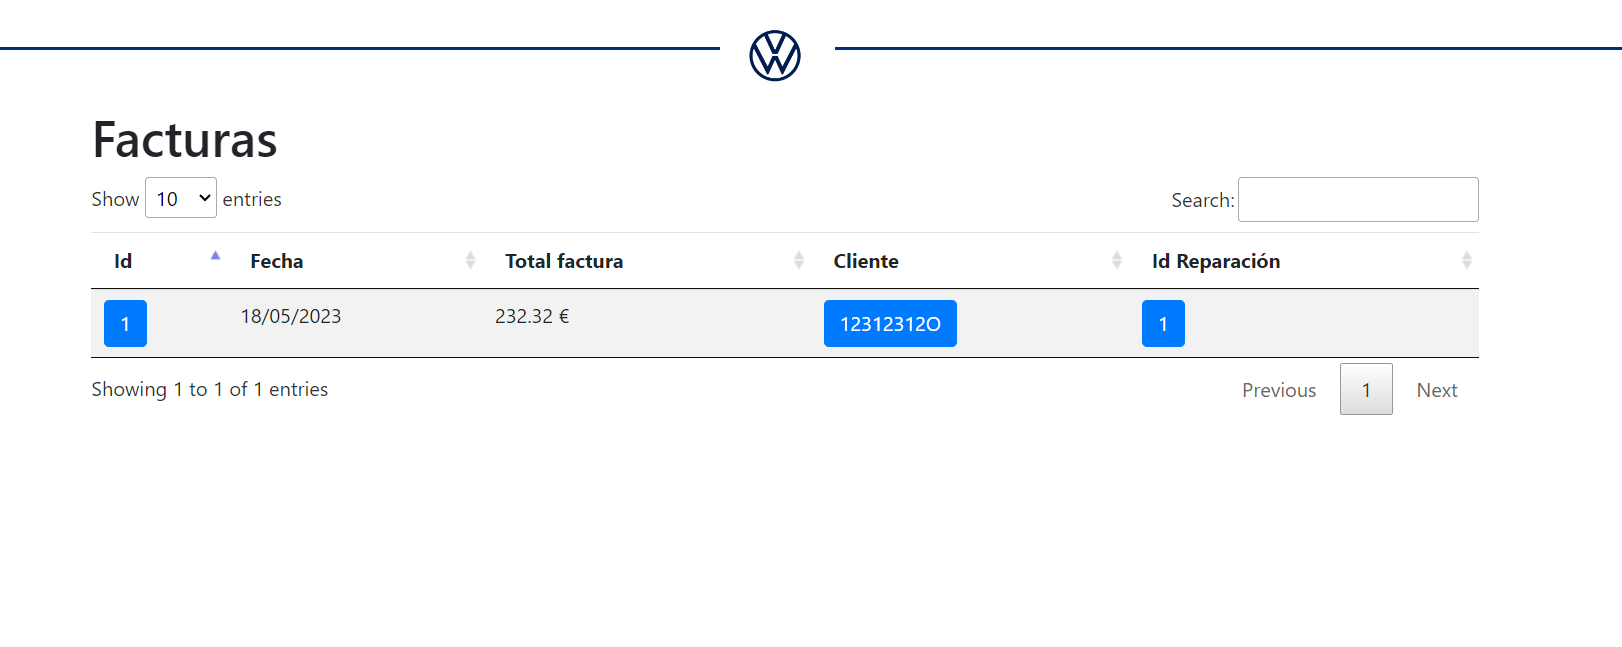Viewport: 1622px width, 647px height.
Task: Open invoice Id 1 blue button
Action: tap(125, 324)
